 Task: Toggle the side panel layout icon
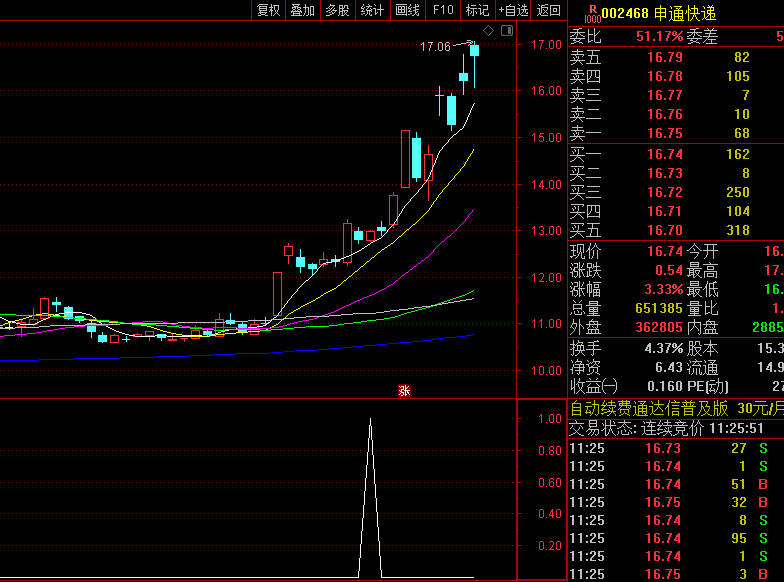[x=506, y=30]
